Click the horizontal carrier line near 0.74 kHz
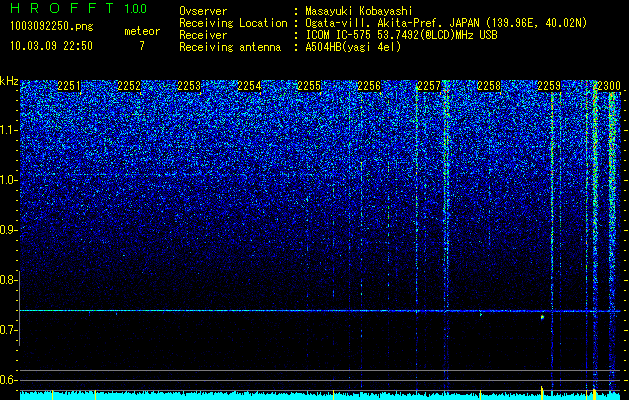 (x=320, y=311)
